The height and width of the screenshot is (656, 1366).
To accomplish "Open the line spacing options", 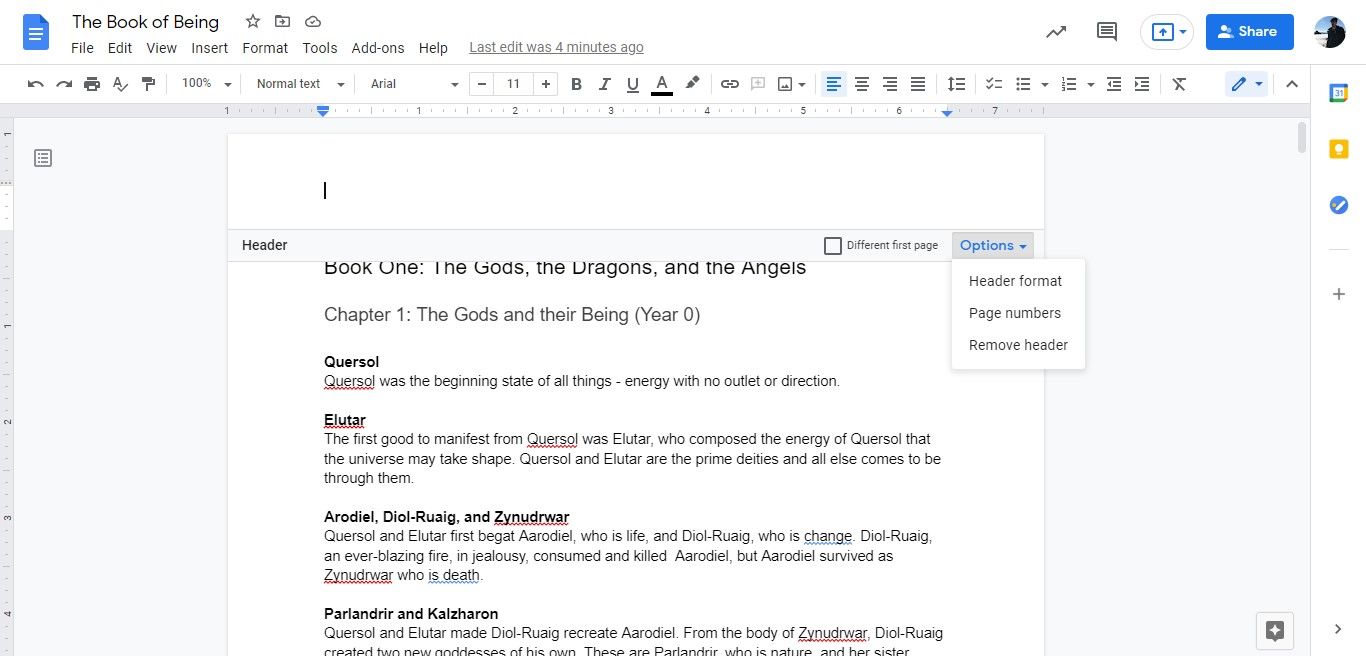I will click(x=956, y=84).
